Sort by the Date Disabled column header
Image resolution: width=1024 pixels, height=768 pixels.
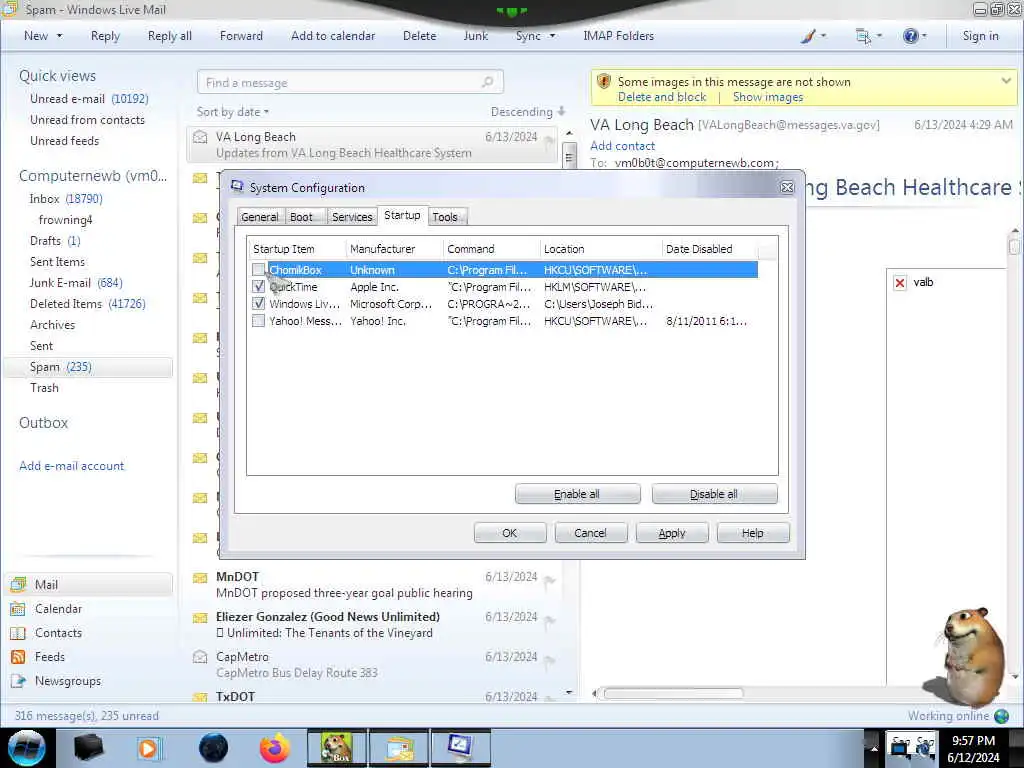709,249
